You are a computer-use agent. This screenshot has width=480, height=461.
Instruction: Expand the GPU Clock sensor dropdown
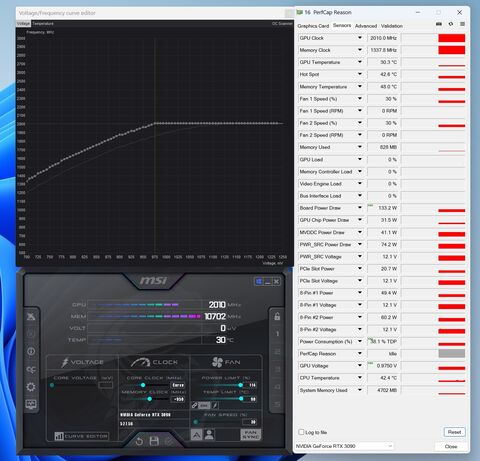[x=360, y=38]
